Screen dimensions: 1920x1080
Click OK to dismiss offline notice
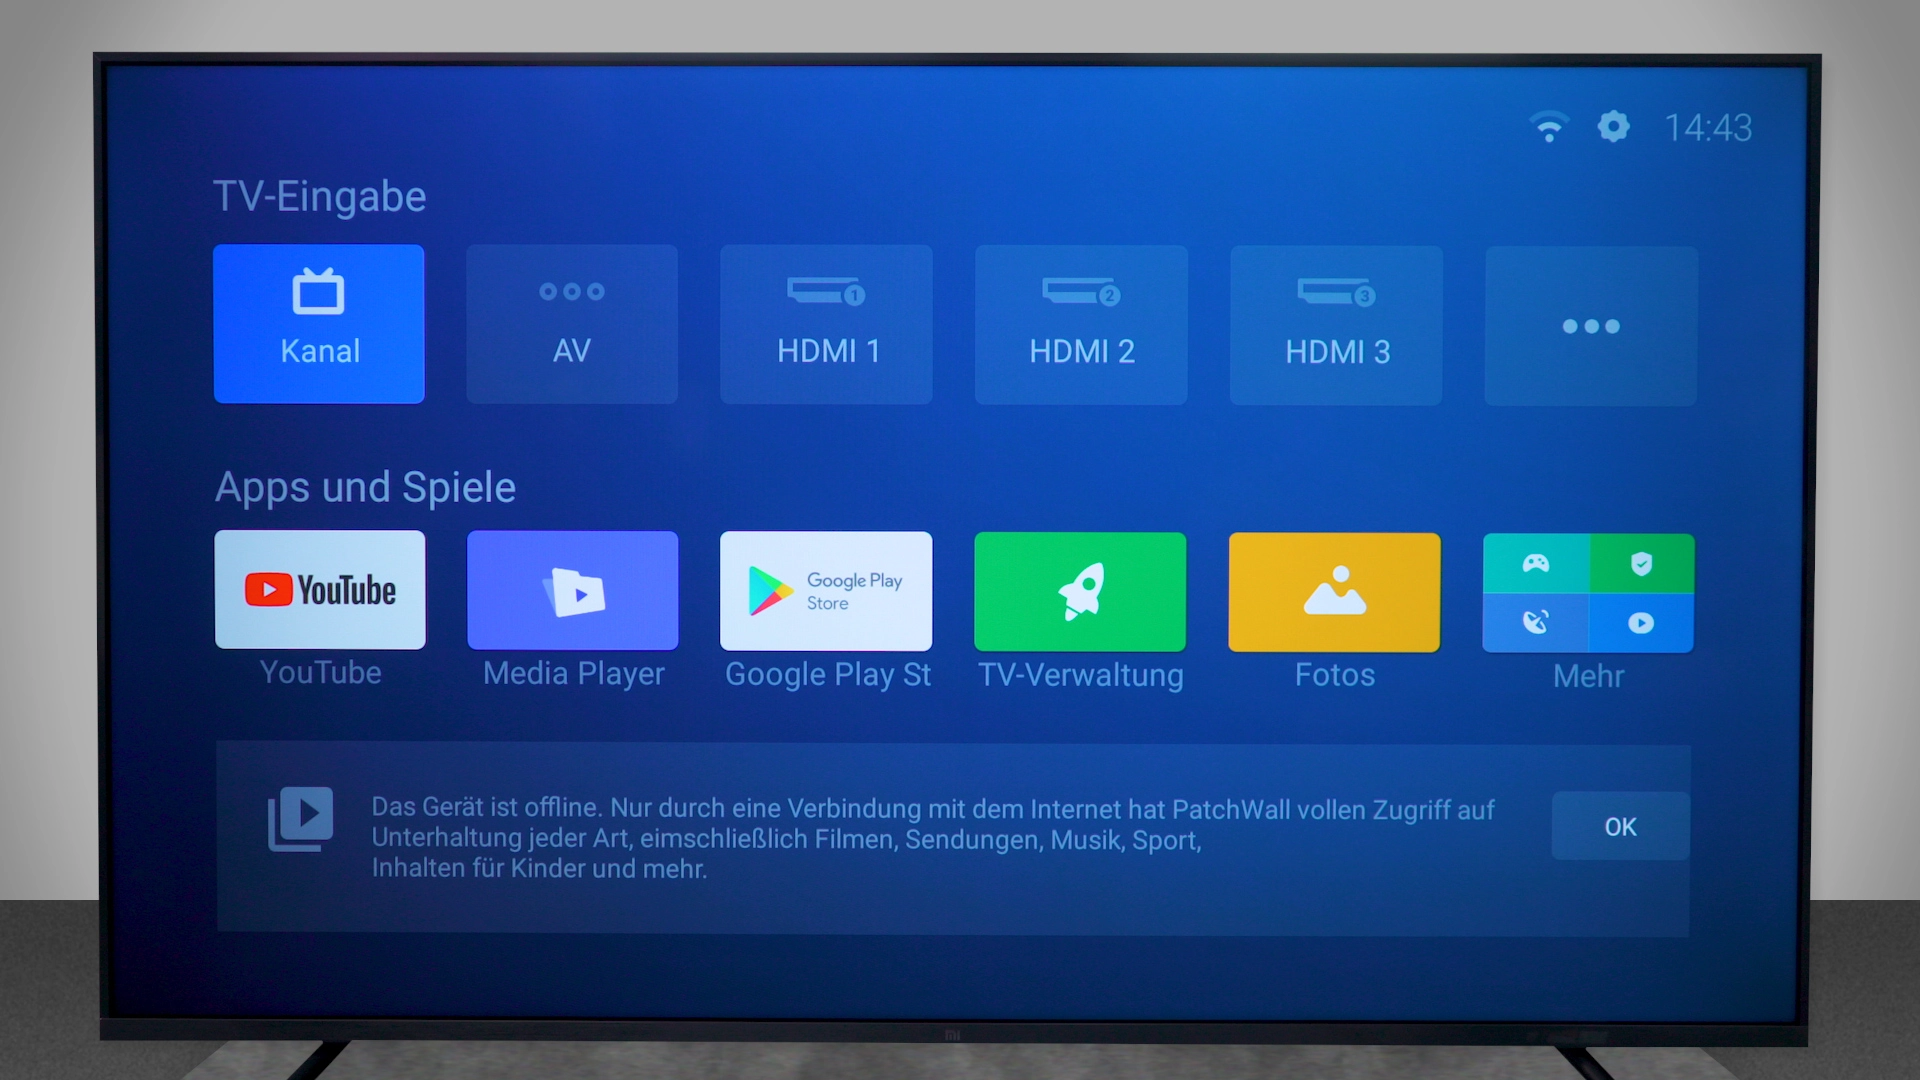pos(1621,827)
